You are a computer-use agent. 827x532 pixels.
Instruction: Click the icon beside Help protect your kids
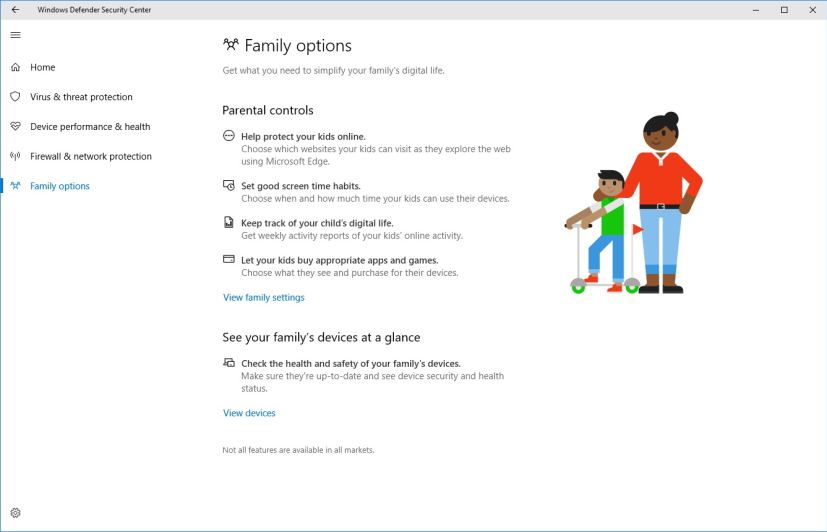228,136
